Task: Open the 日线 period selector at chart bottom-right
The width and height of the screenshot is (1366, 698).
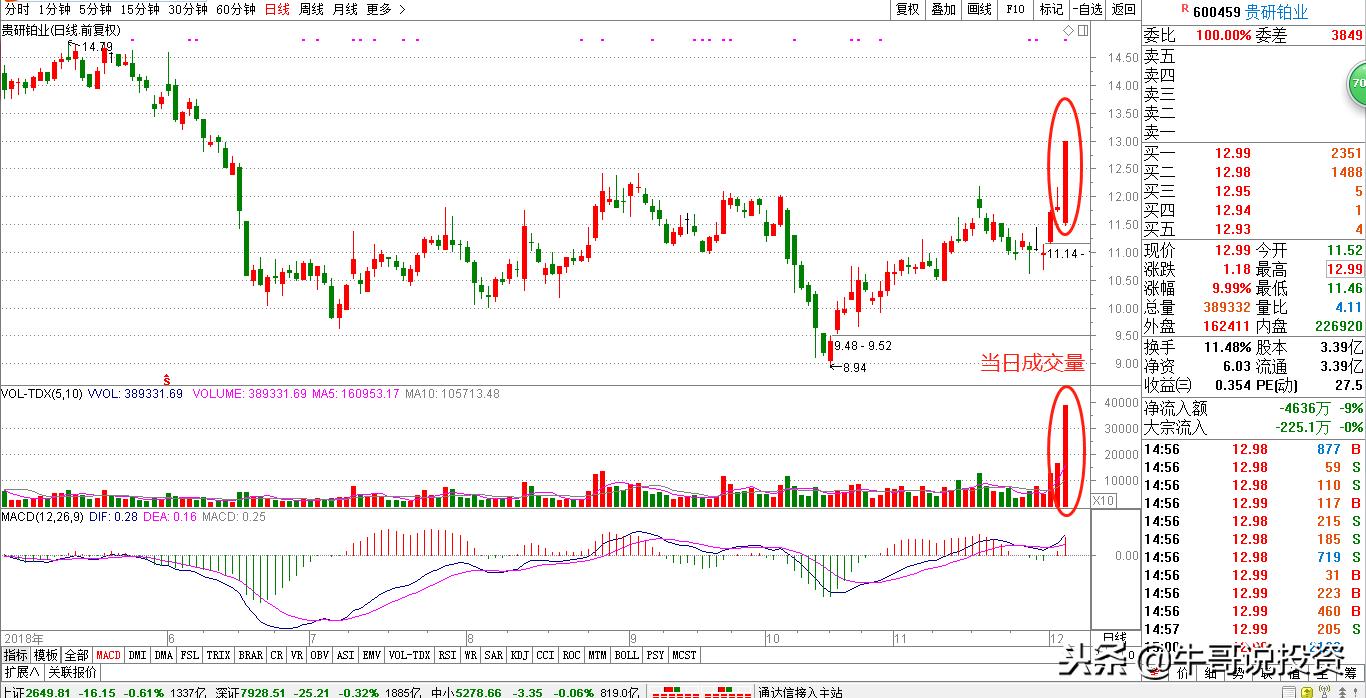Action: [1114, 637]
